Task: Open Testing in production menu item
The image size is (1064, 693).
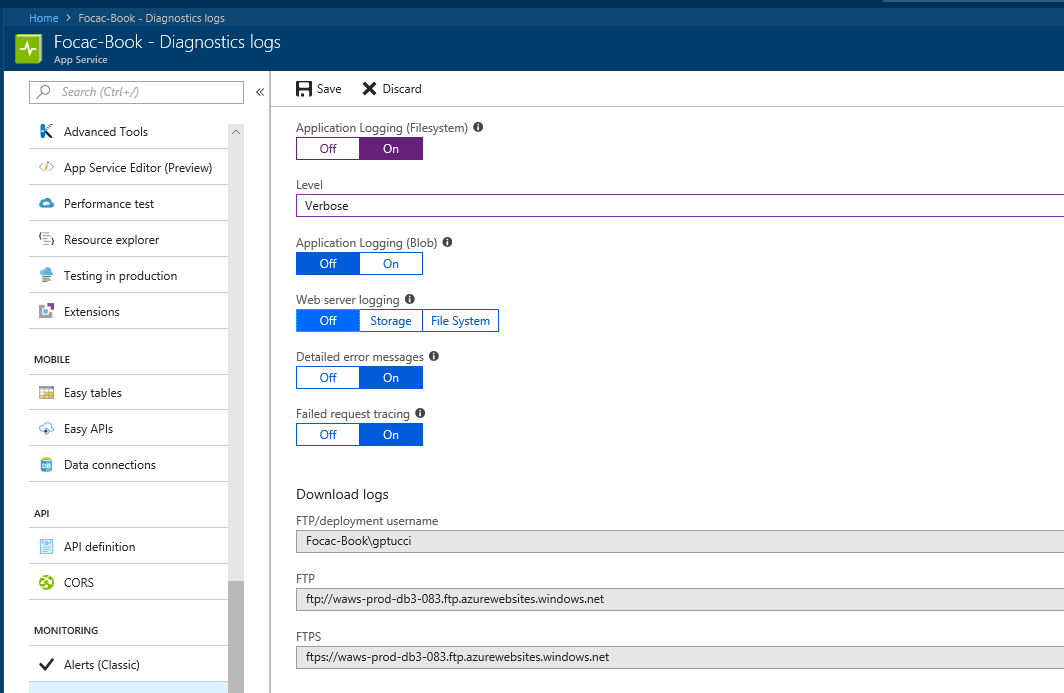Action: click(x=128, y=275)
